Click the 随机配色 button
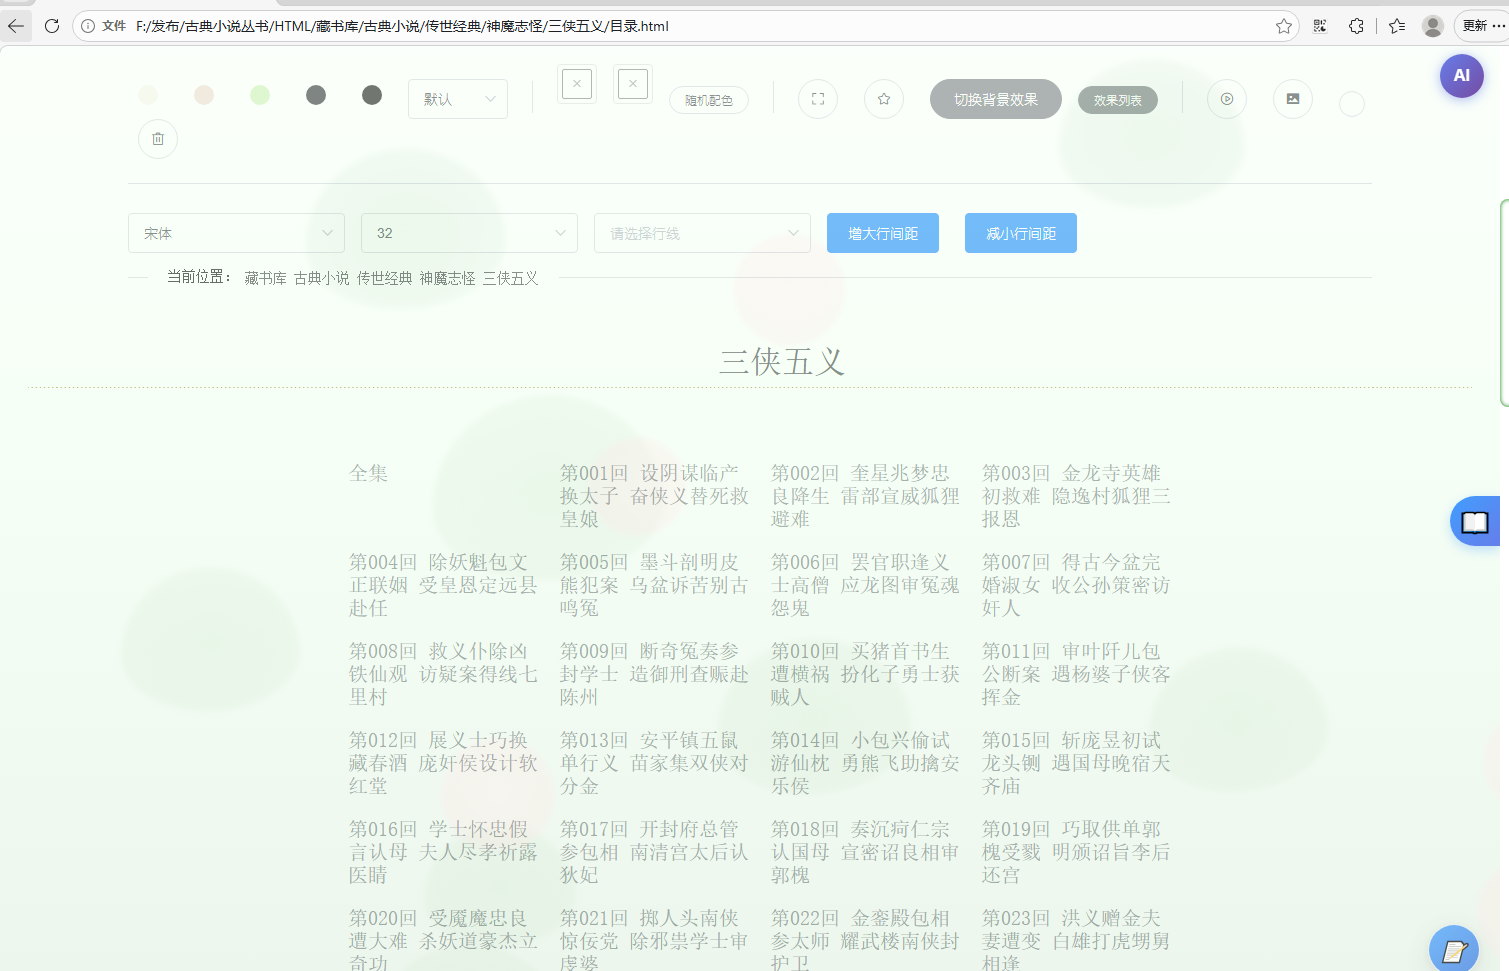The height and width of the screenshot is (971, 1509). click(x=709, y=100)
